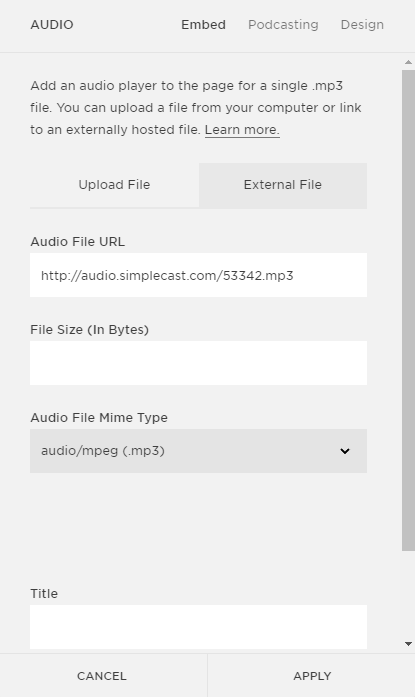Open the audio/mpeg (.mp3) dropdown
The height and width of the screenshot is (697, 415).
pyautogui.click(x=198, y=451)
